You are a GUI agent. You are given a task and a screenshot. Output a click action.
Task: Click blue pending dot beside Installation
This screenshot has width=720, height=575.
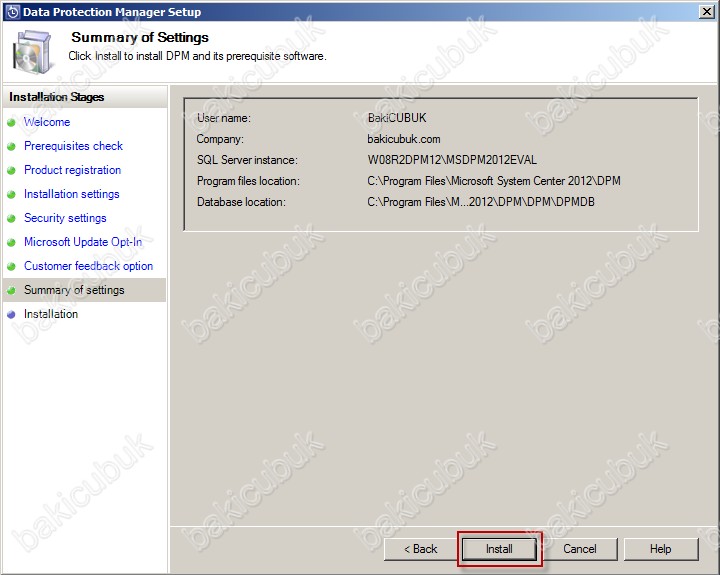pyautogui.click(x=11, y=315)
